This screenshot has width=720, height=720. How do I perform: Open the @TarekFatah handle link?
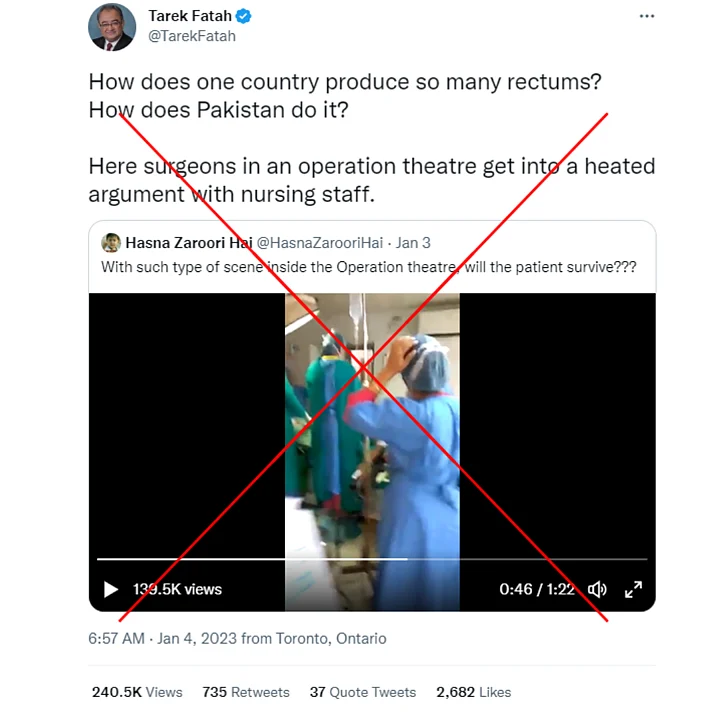point(192,36)
